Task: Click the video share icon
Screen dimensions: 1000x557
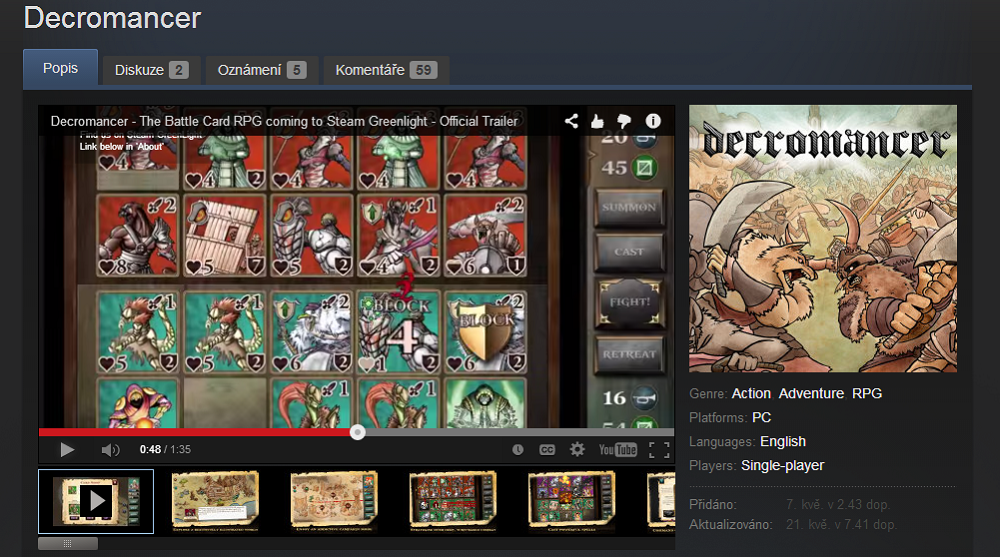Action: 571,121
